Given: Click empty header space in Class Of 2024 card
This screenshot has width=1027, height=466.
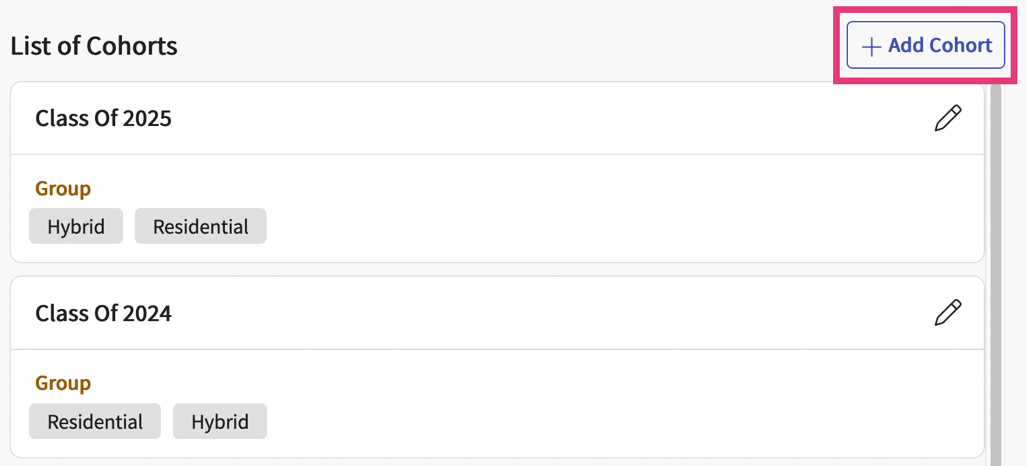Looking at the screenshot, I should [550, 313].
